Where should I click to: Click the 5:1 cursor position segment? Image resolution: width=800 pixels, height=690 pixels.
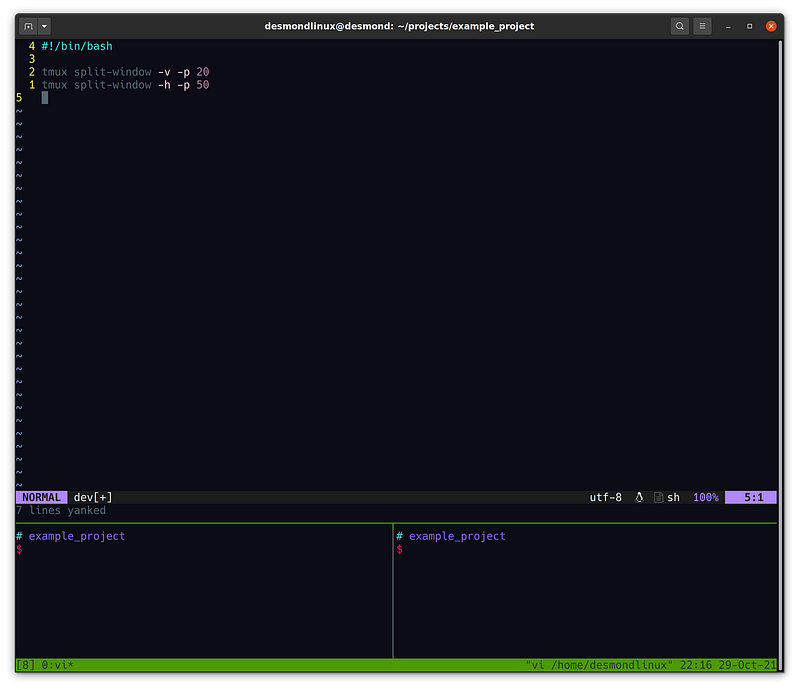(x=749, y=497)
